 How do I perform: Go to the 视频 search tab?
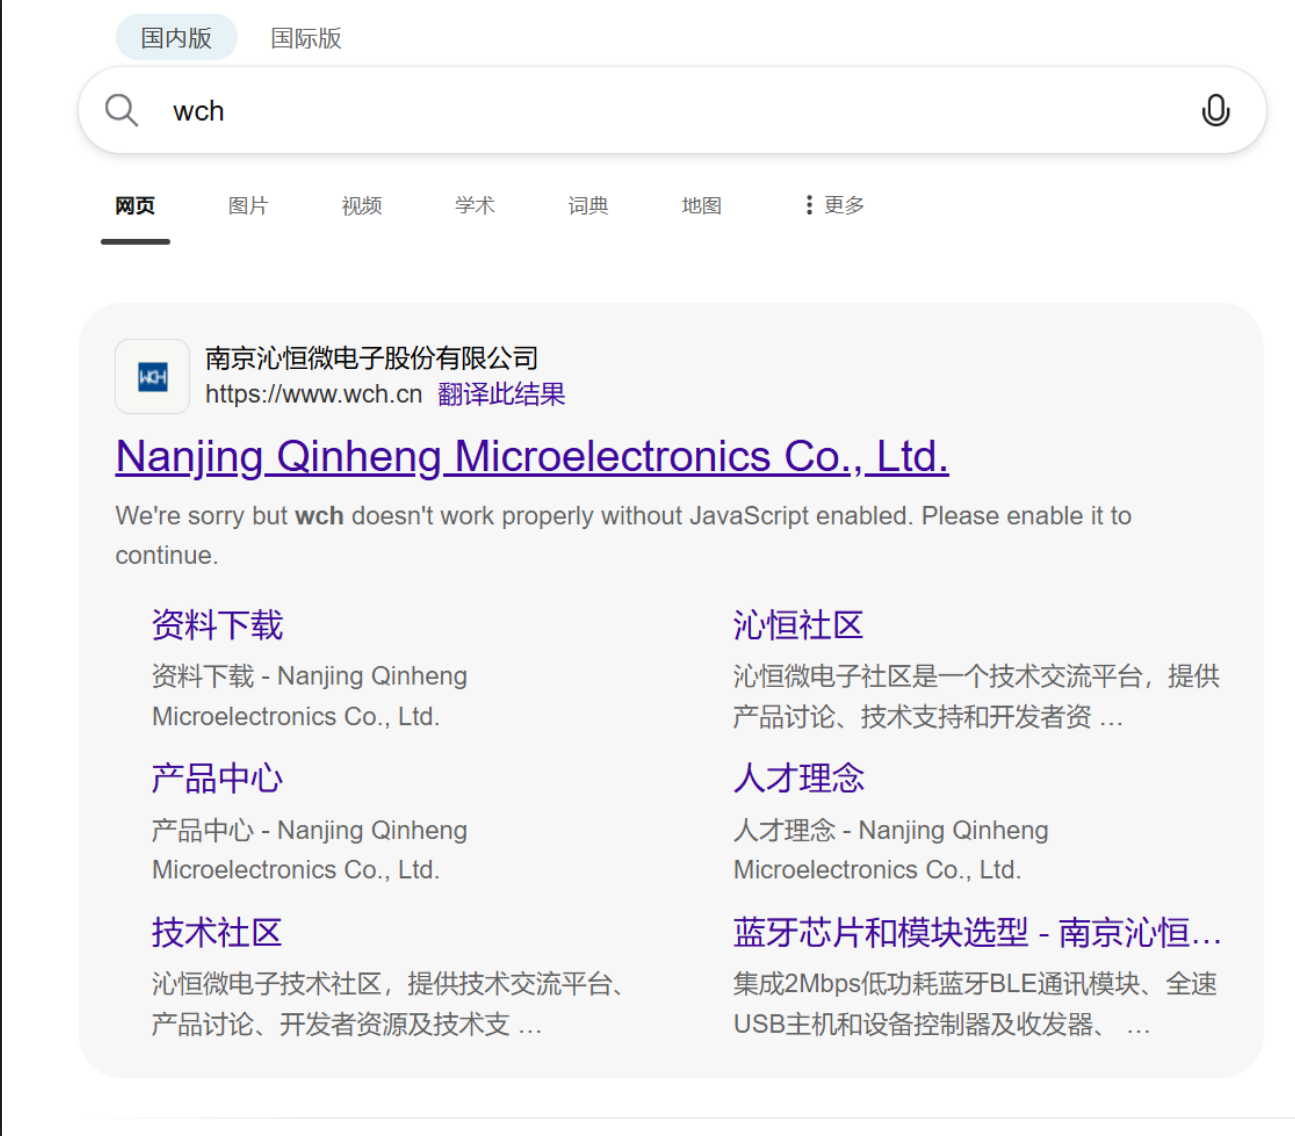(361, 206)
